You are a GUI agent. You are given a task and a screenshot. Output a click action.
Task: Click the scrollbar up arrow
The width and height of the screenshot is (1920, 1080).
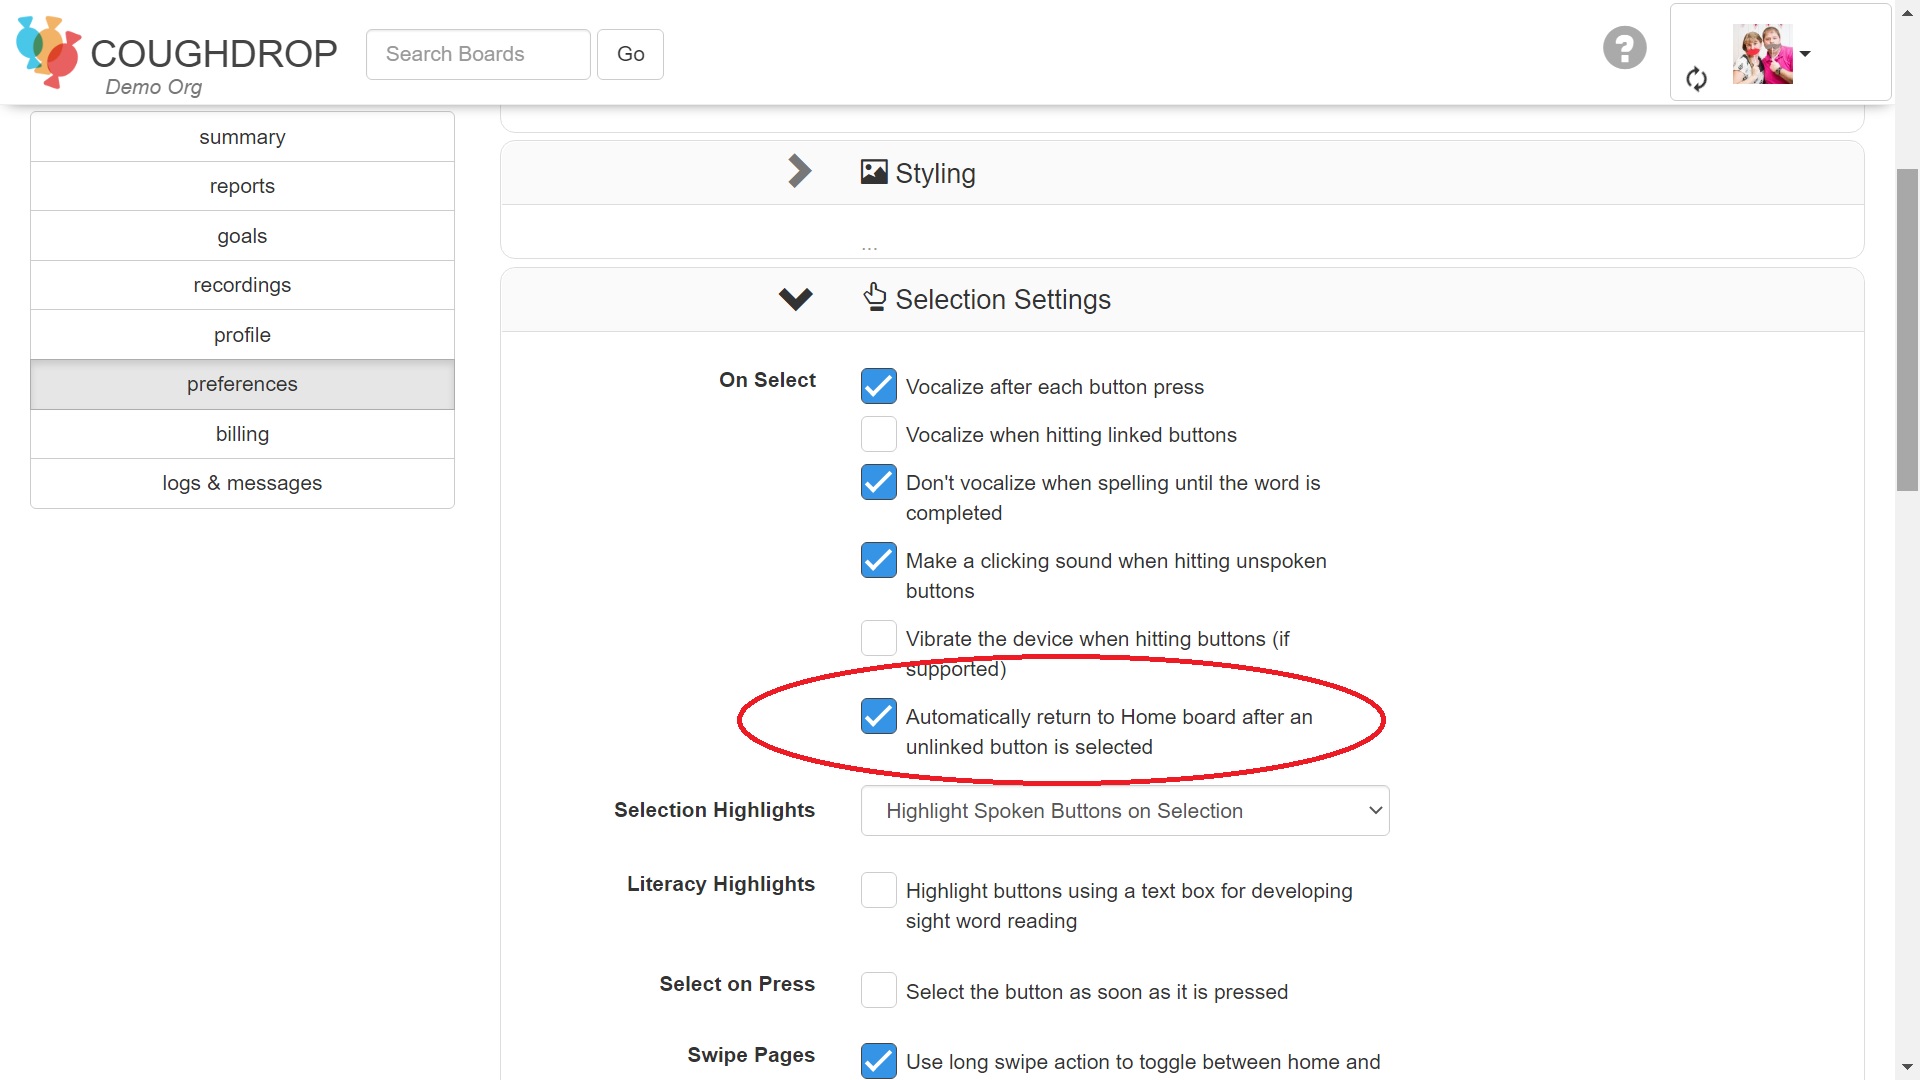pyautogui.click(x=1907, y=13)
